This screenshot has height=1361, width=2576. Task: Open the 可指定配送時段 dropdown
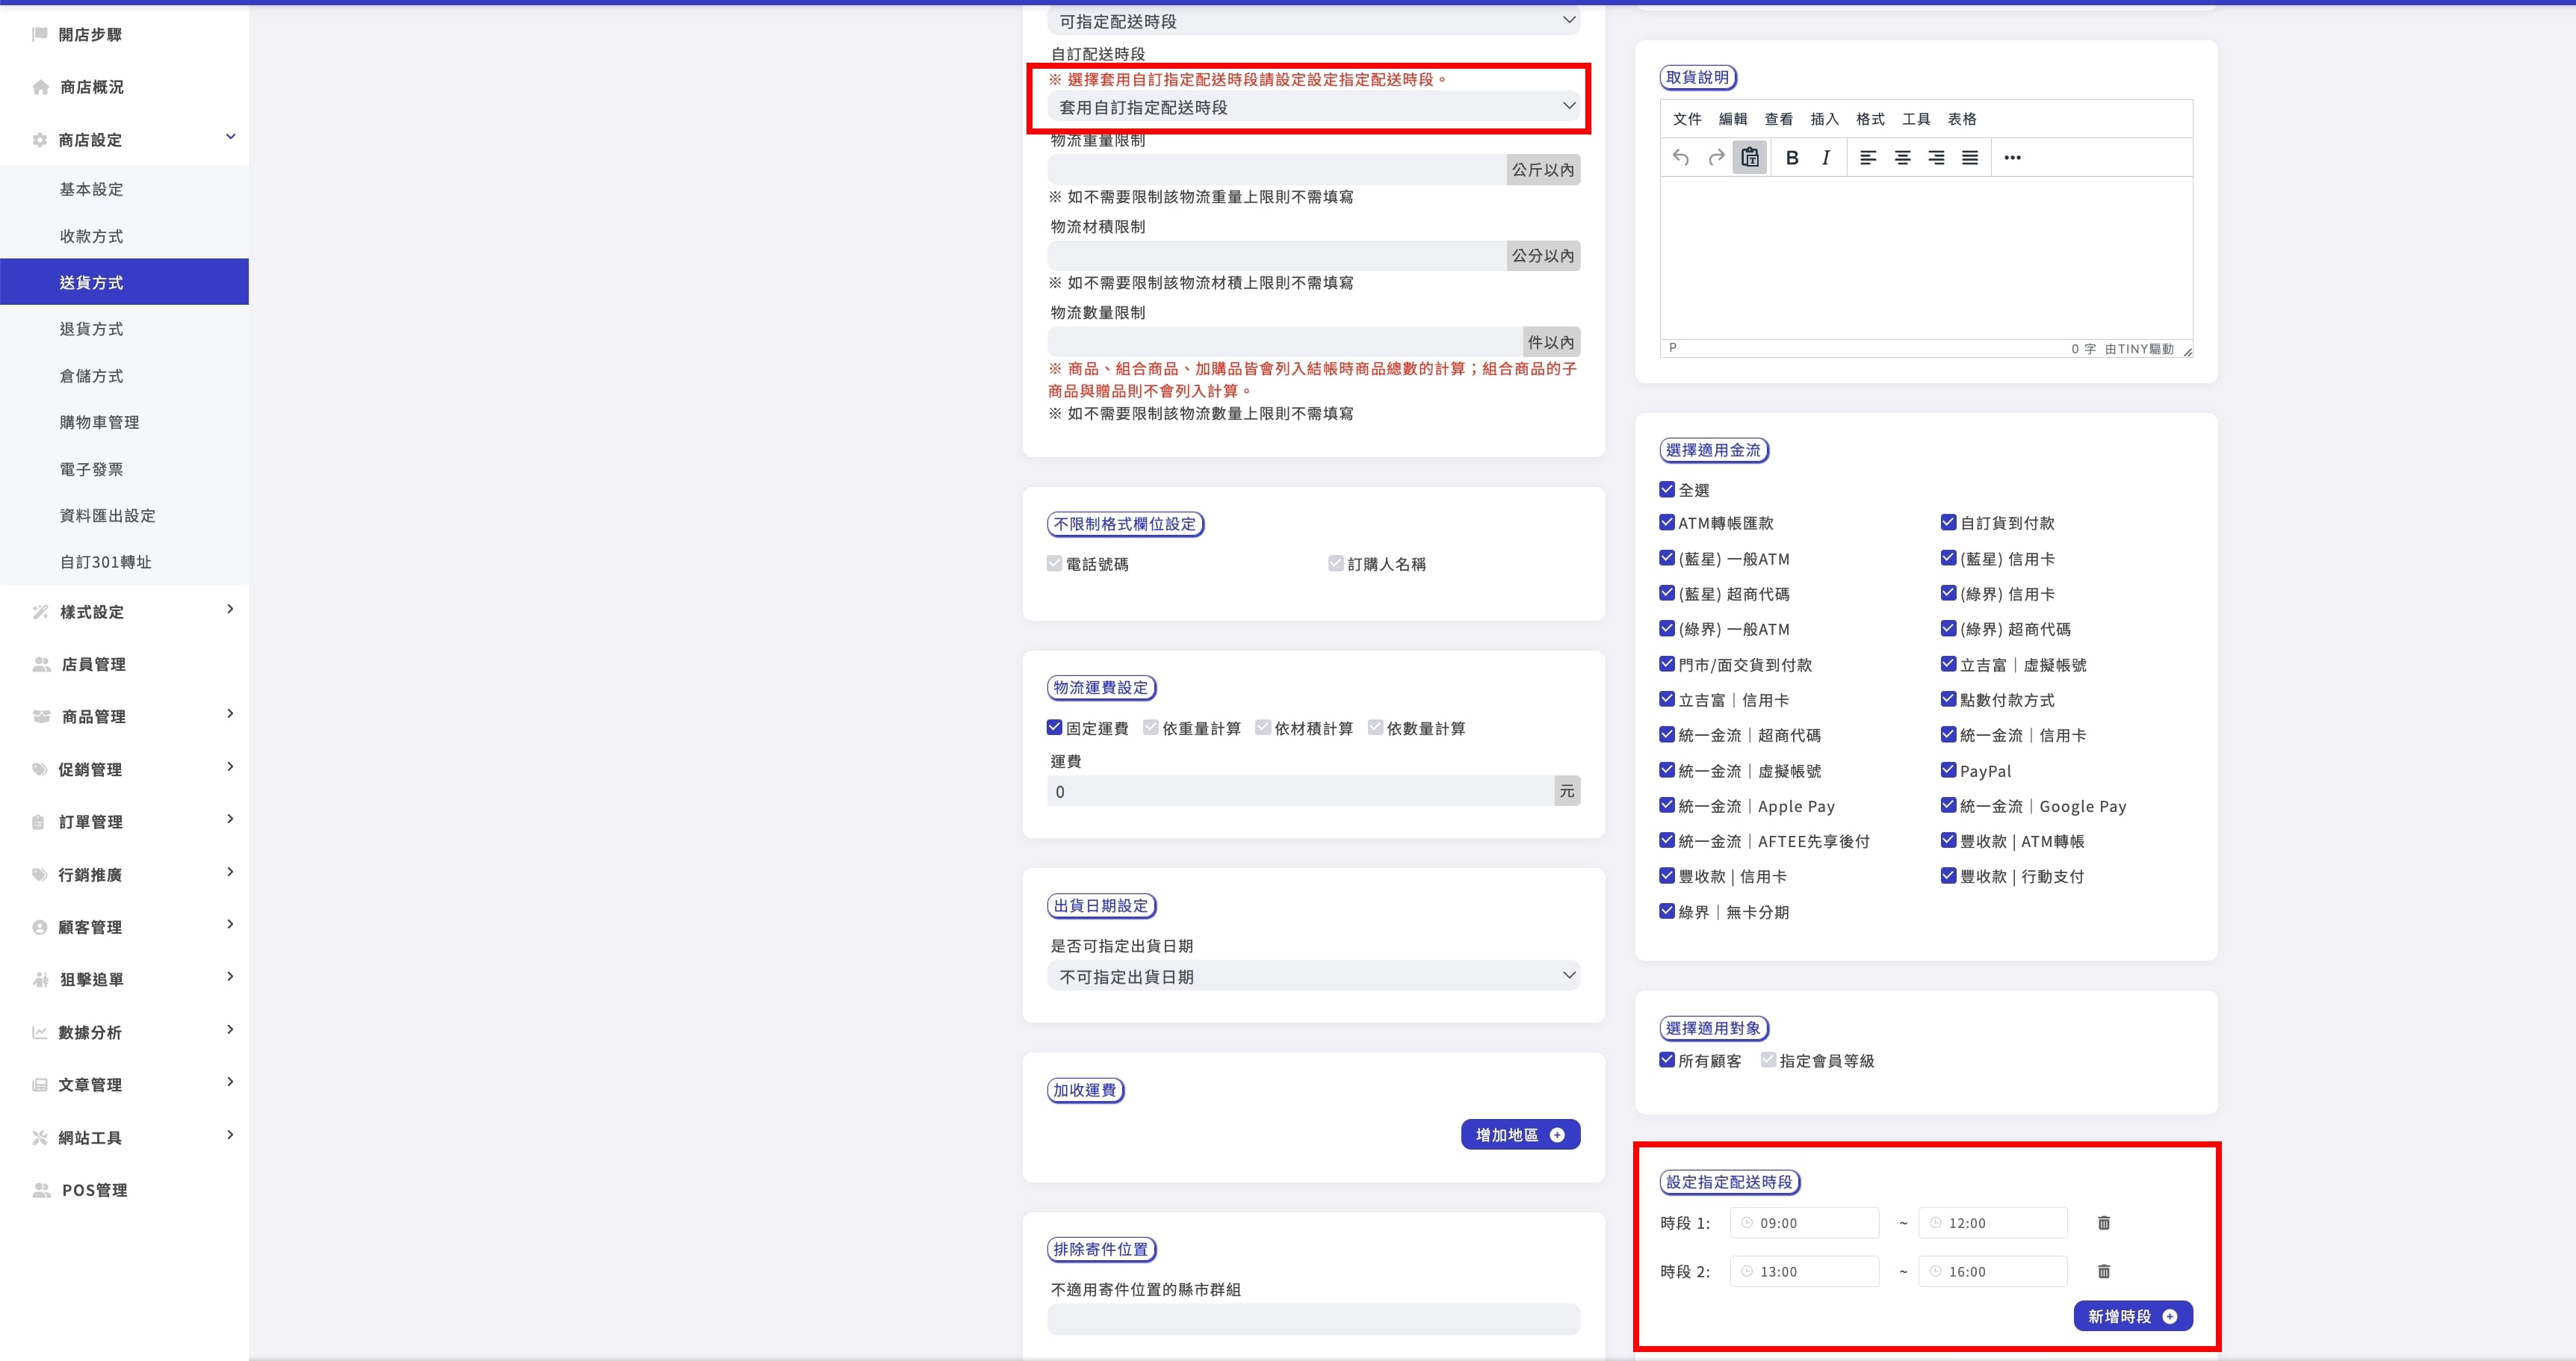pos(1313,21)
